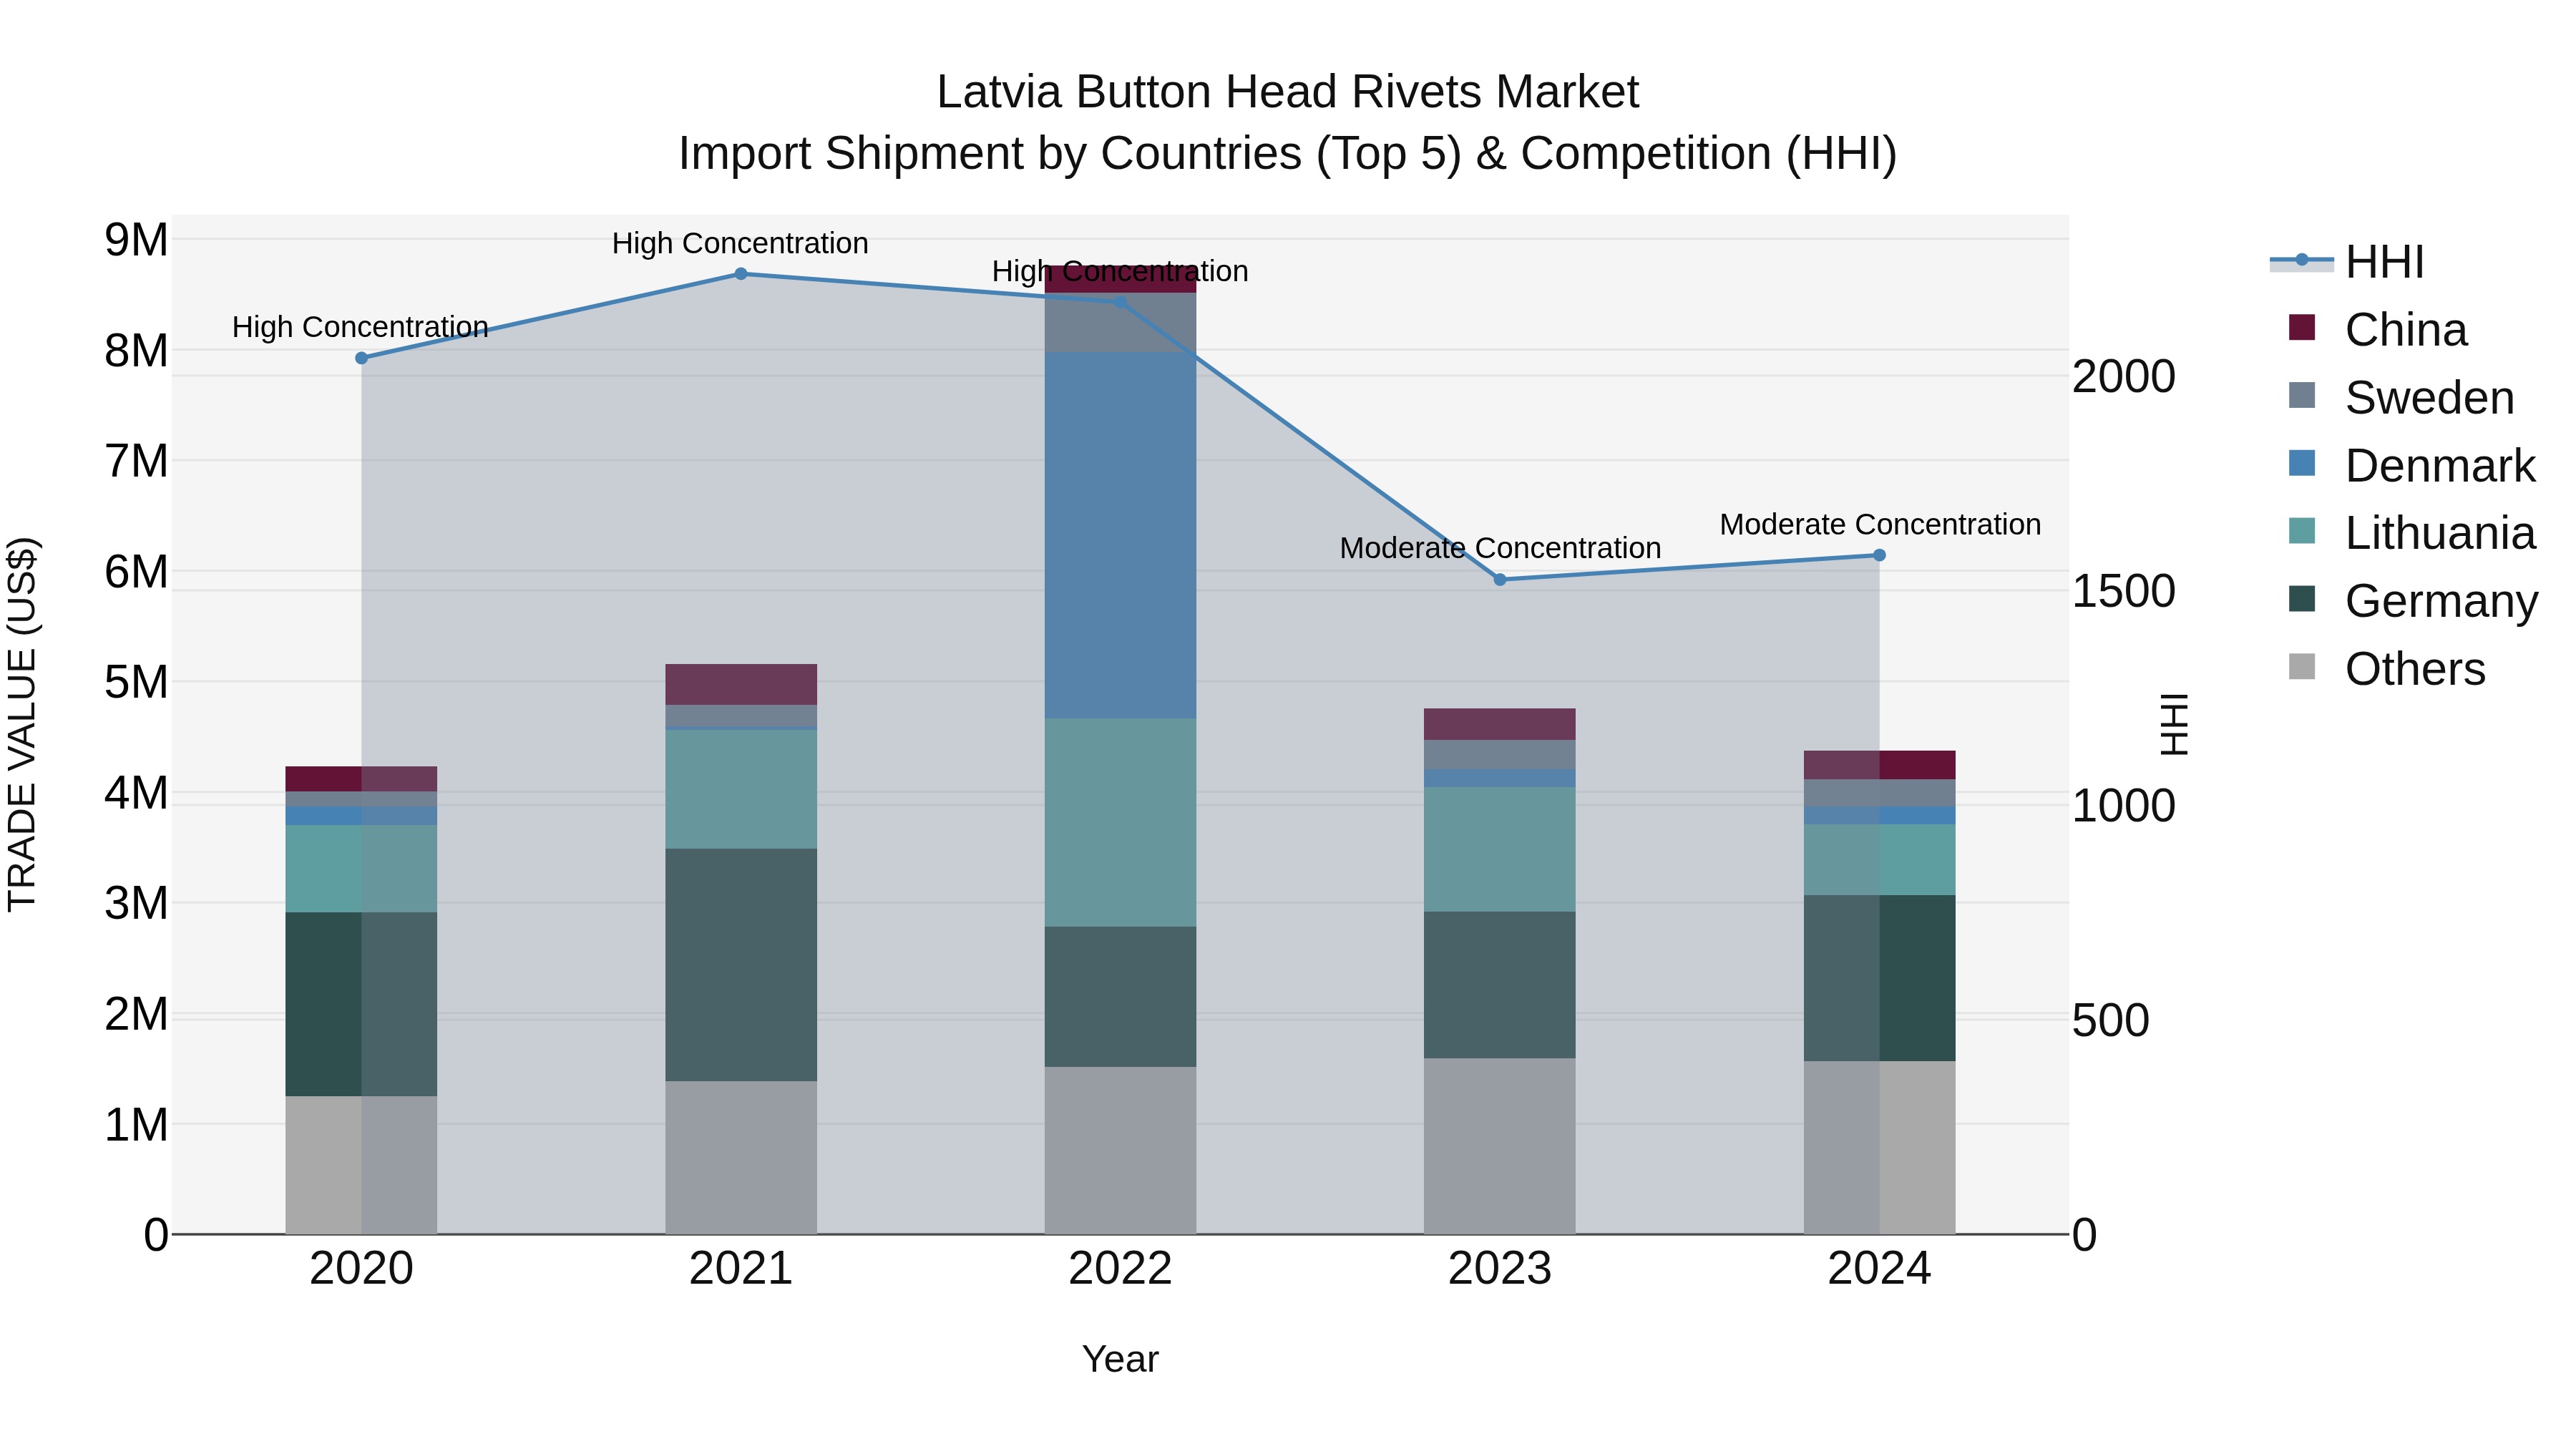Click the Germany dark green legend swatch
This screenshot has width=2576, height=1449.
[x=2302, y=599]
